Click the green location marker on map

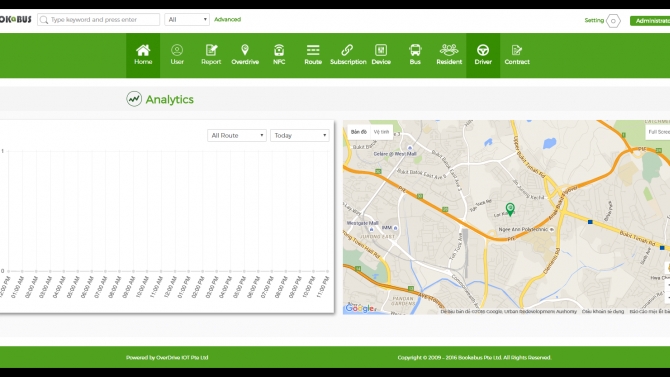point(510,209)
